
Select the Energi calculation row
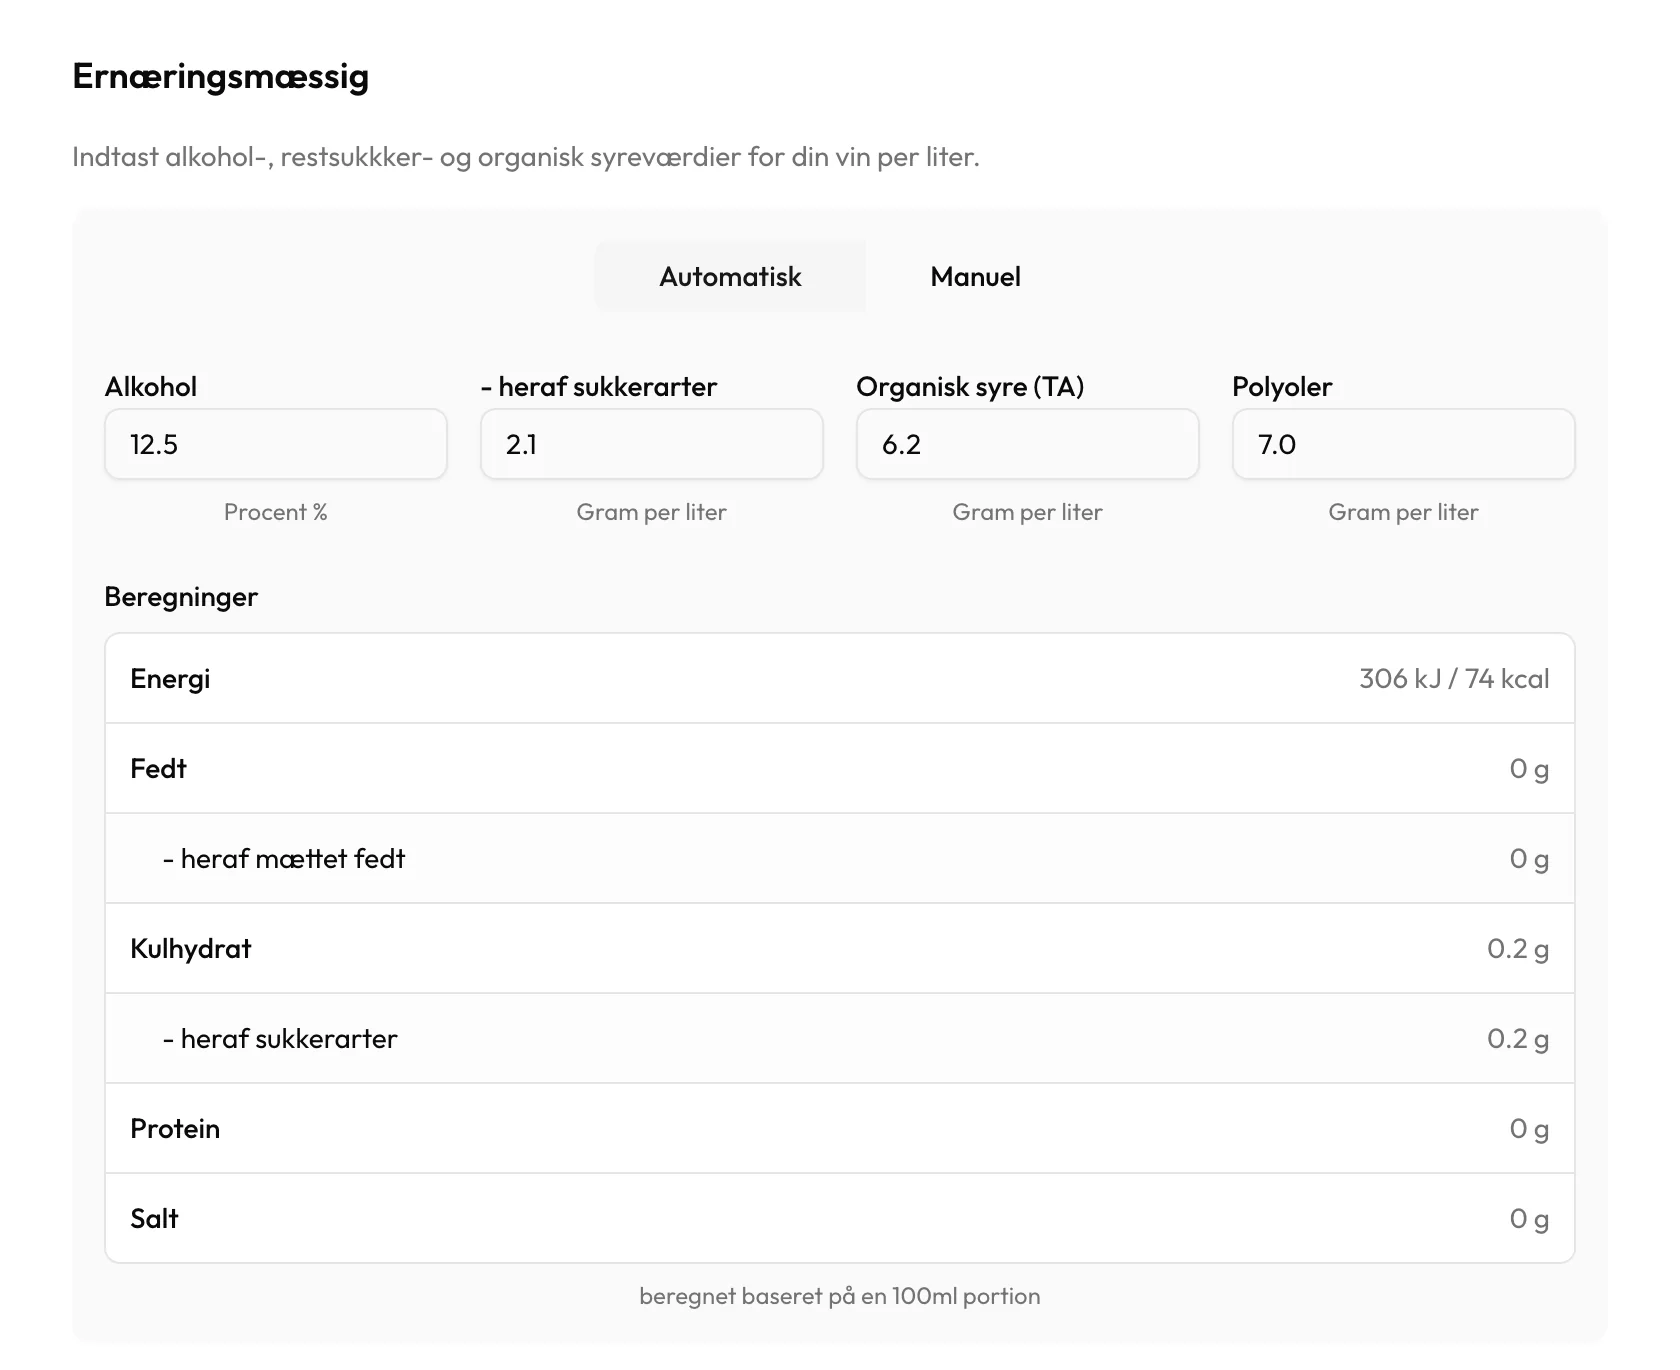(840, 678)
